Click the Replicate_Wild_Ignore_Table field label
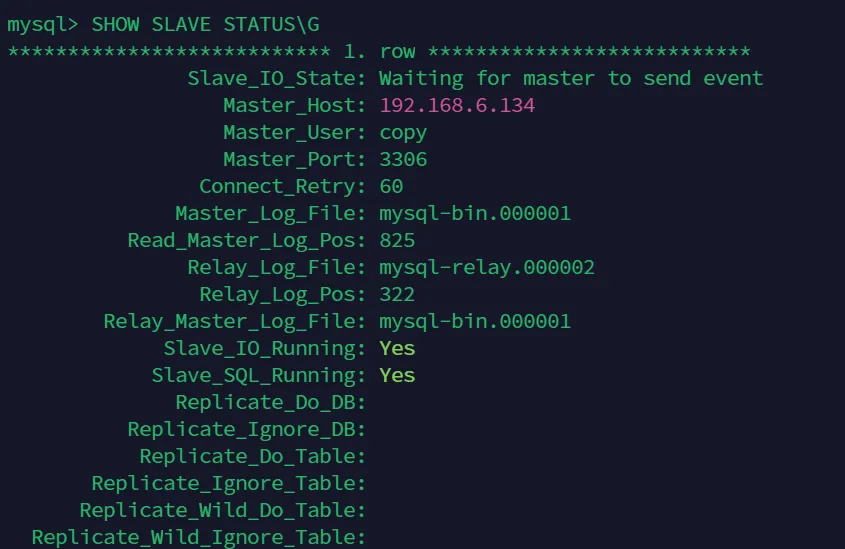Image resolution: width=845 pixels, height=549 pixels. coord(198,537)
